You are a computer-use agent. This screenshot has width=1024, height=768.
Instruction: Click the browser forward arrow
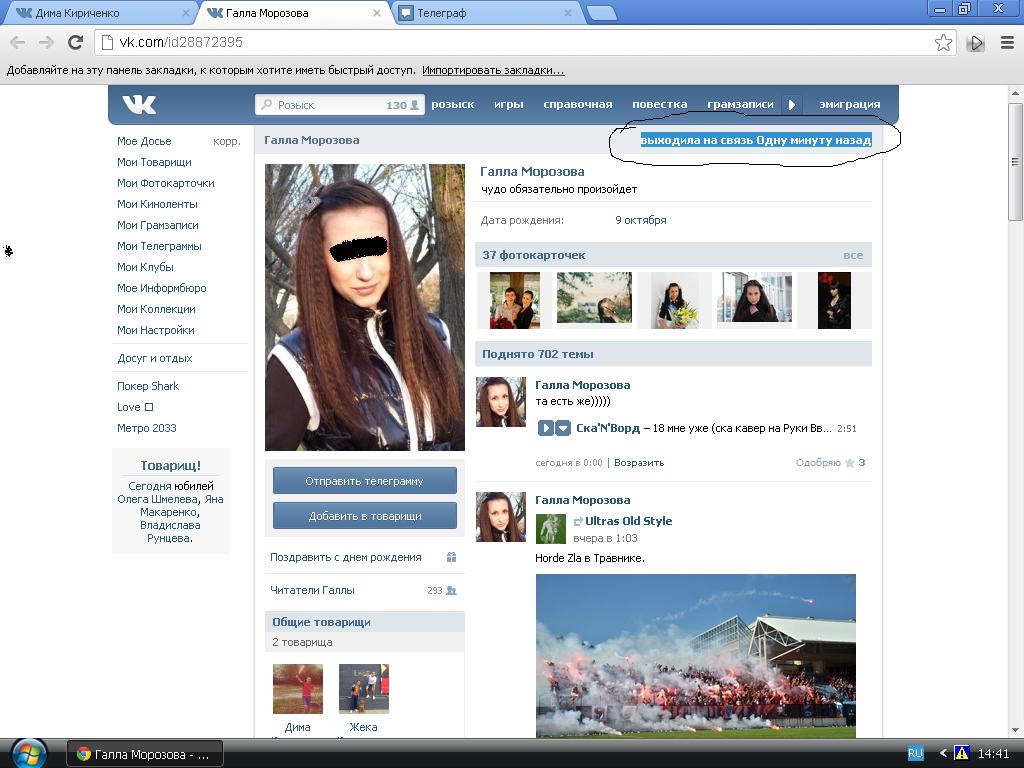(x=46, y=42)
